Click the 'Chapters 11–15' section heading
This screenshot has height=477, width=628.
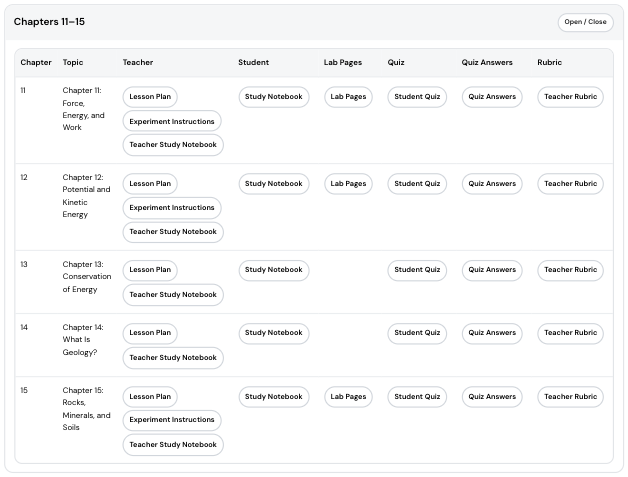49,22
